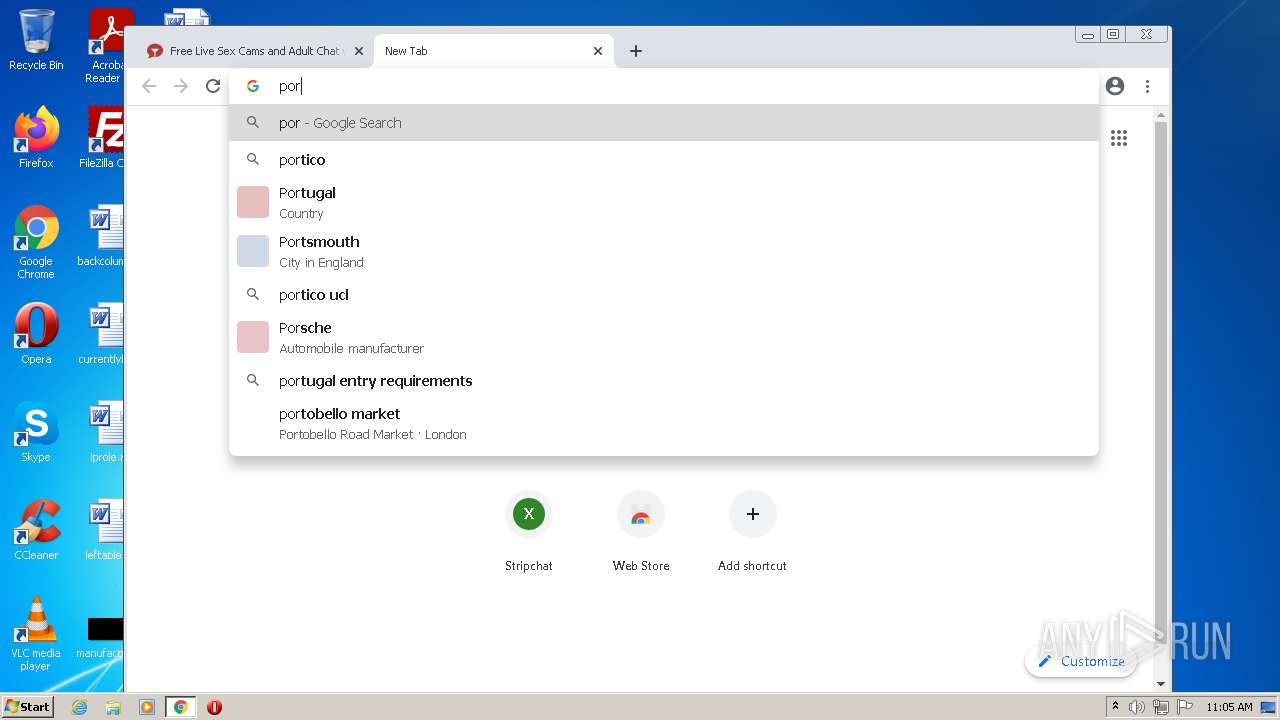1280x720 pixels.
Task: Select the Opera desktop icon
Action: click(36, 334)
